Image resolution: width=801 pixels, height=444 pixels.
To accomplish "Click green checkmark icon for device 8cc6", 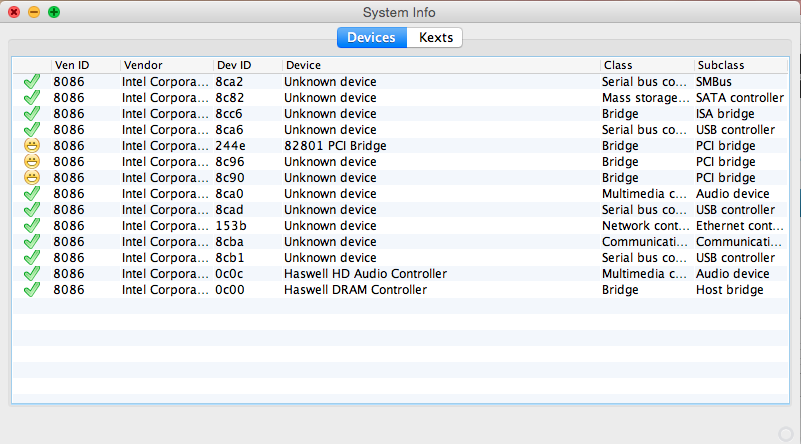I will [32, 113].
